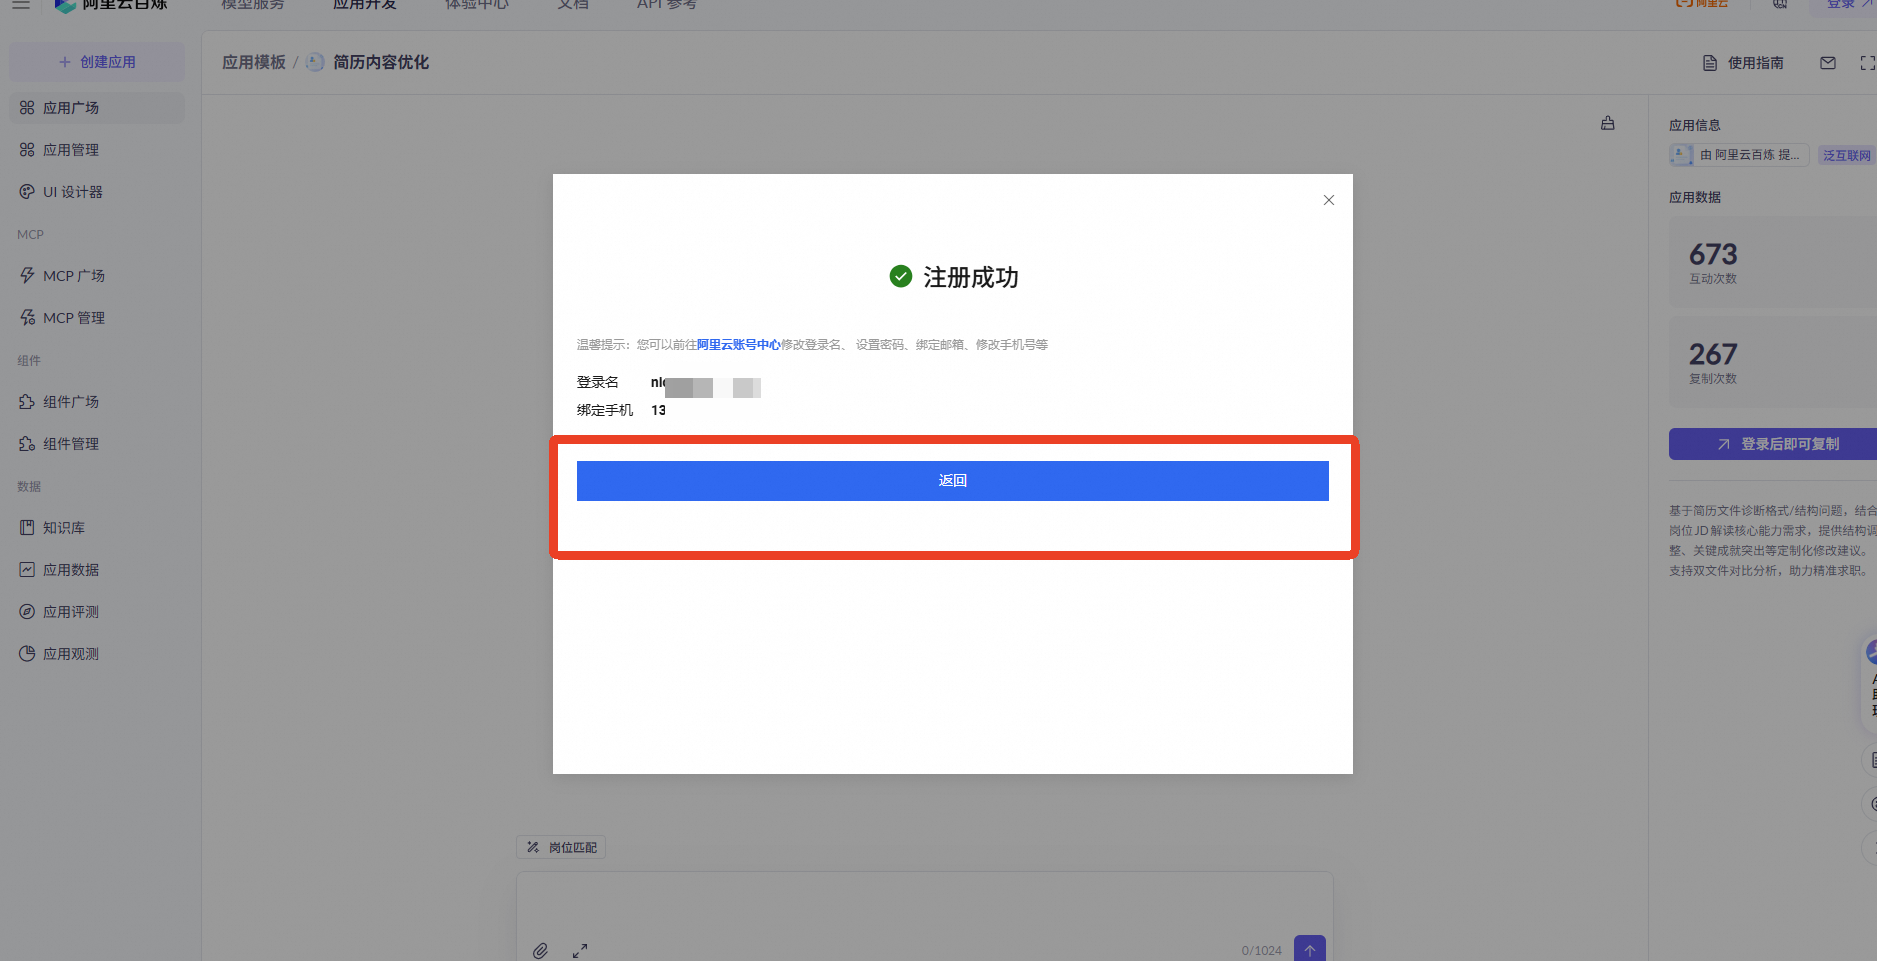Click the MCP 广场 lightning icon
This screenshot has height=961, width=1877.
point(27,276)
